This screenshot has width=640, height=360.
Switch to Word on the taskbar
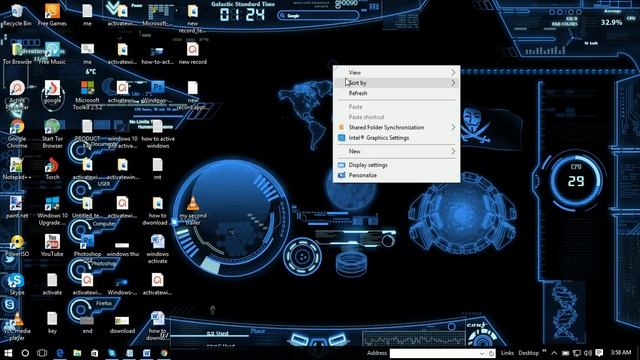coord(147,353)
